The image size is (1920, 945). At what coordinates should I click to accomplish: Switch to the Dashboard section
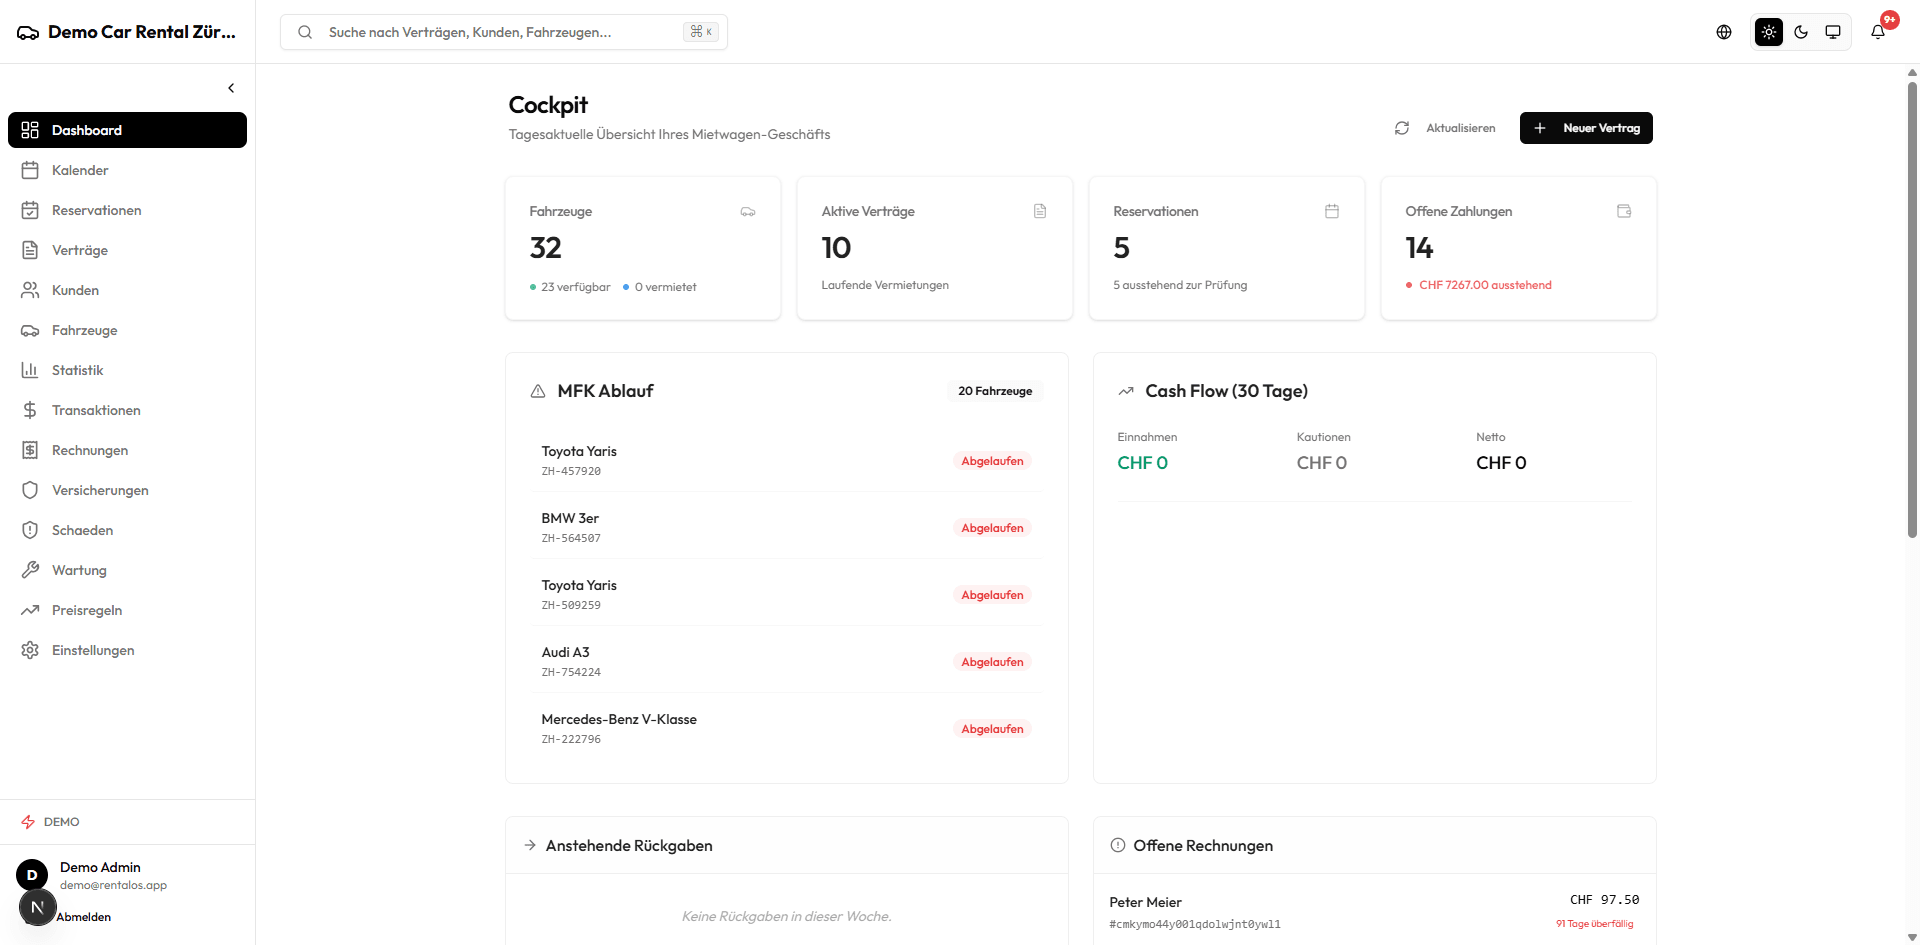[87, 130]
